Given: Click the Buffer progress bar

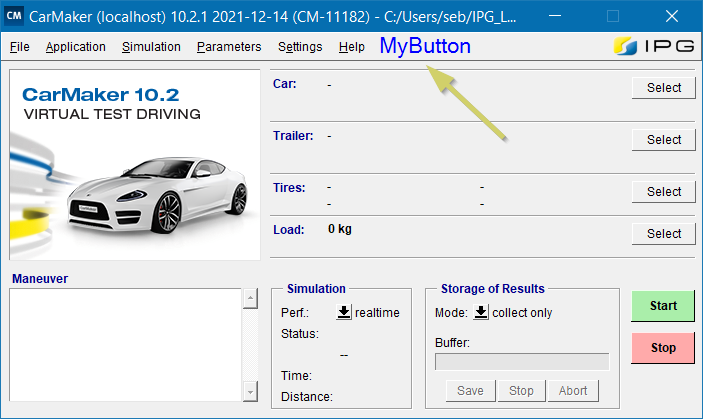Looking at the screenshot, I should [x=522, y=362].
